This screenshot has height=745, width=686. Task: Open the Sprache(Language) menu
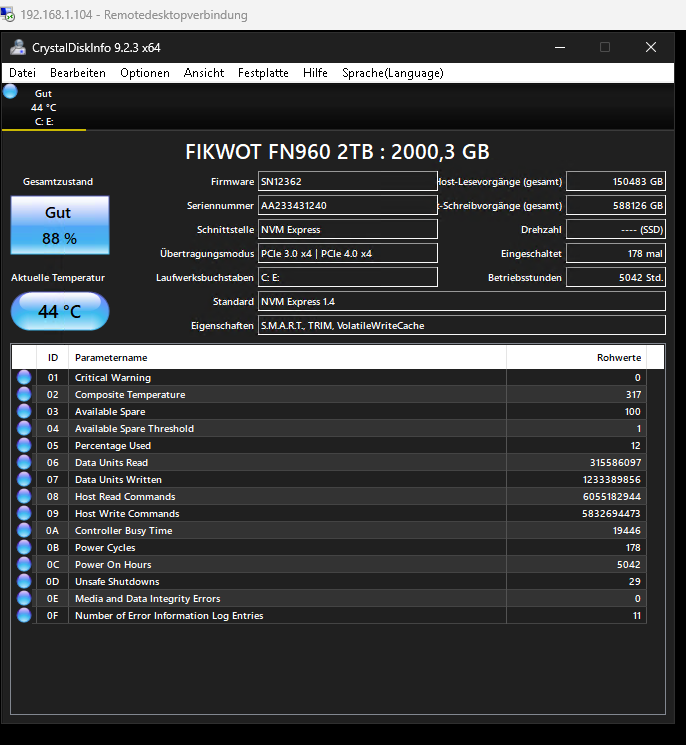coord(393,73)
